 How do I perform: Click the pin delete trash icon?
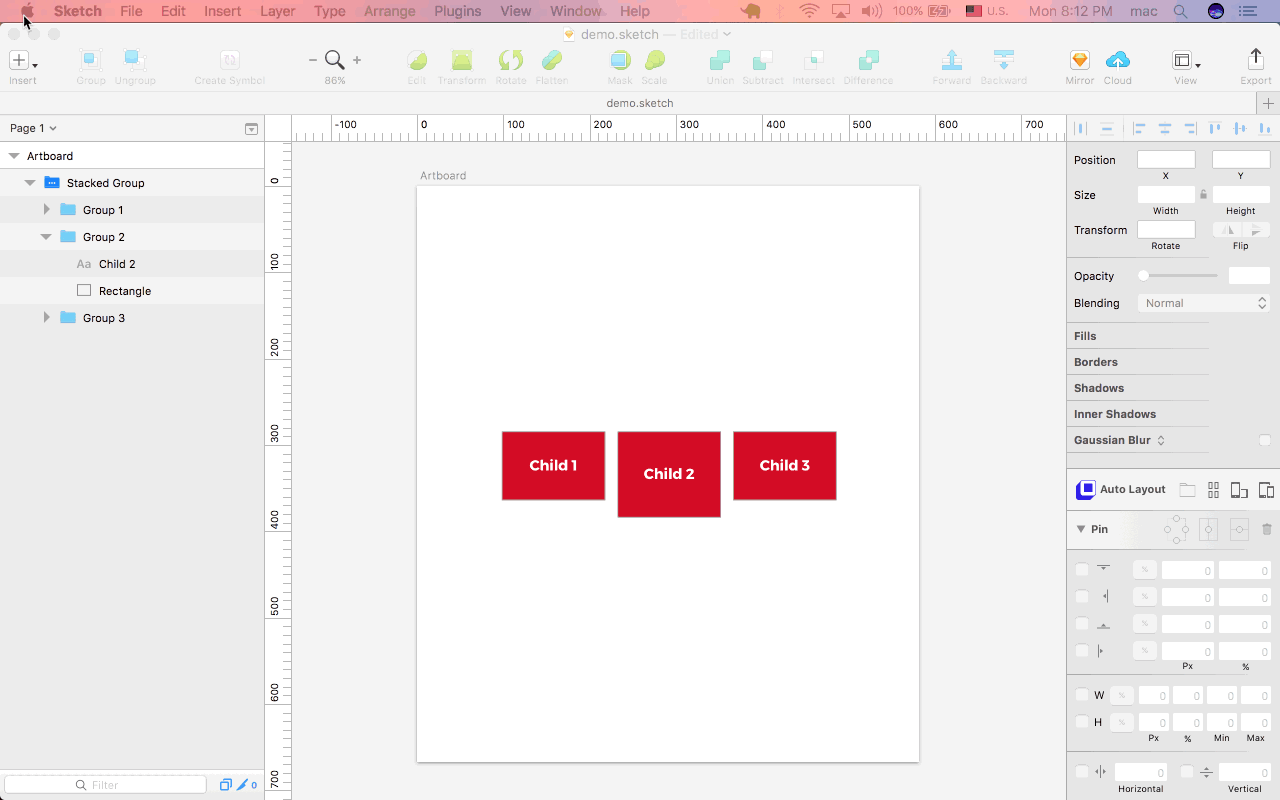[x=1267, y=529]
